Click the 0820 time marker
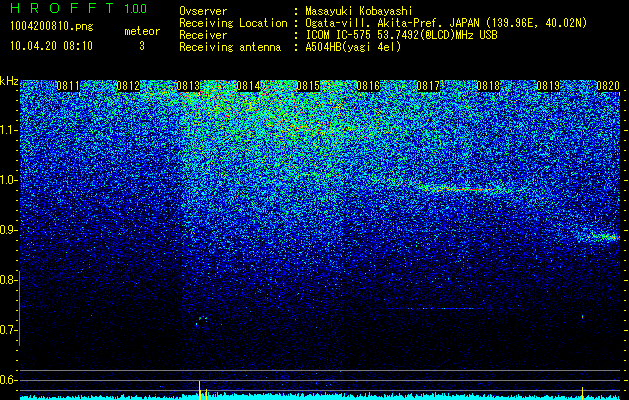 point(608,86)
